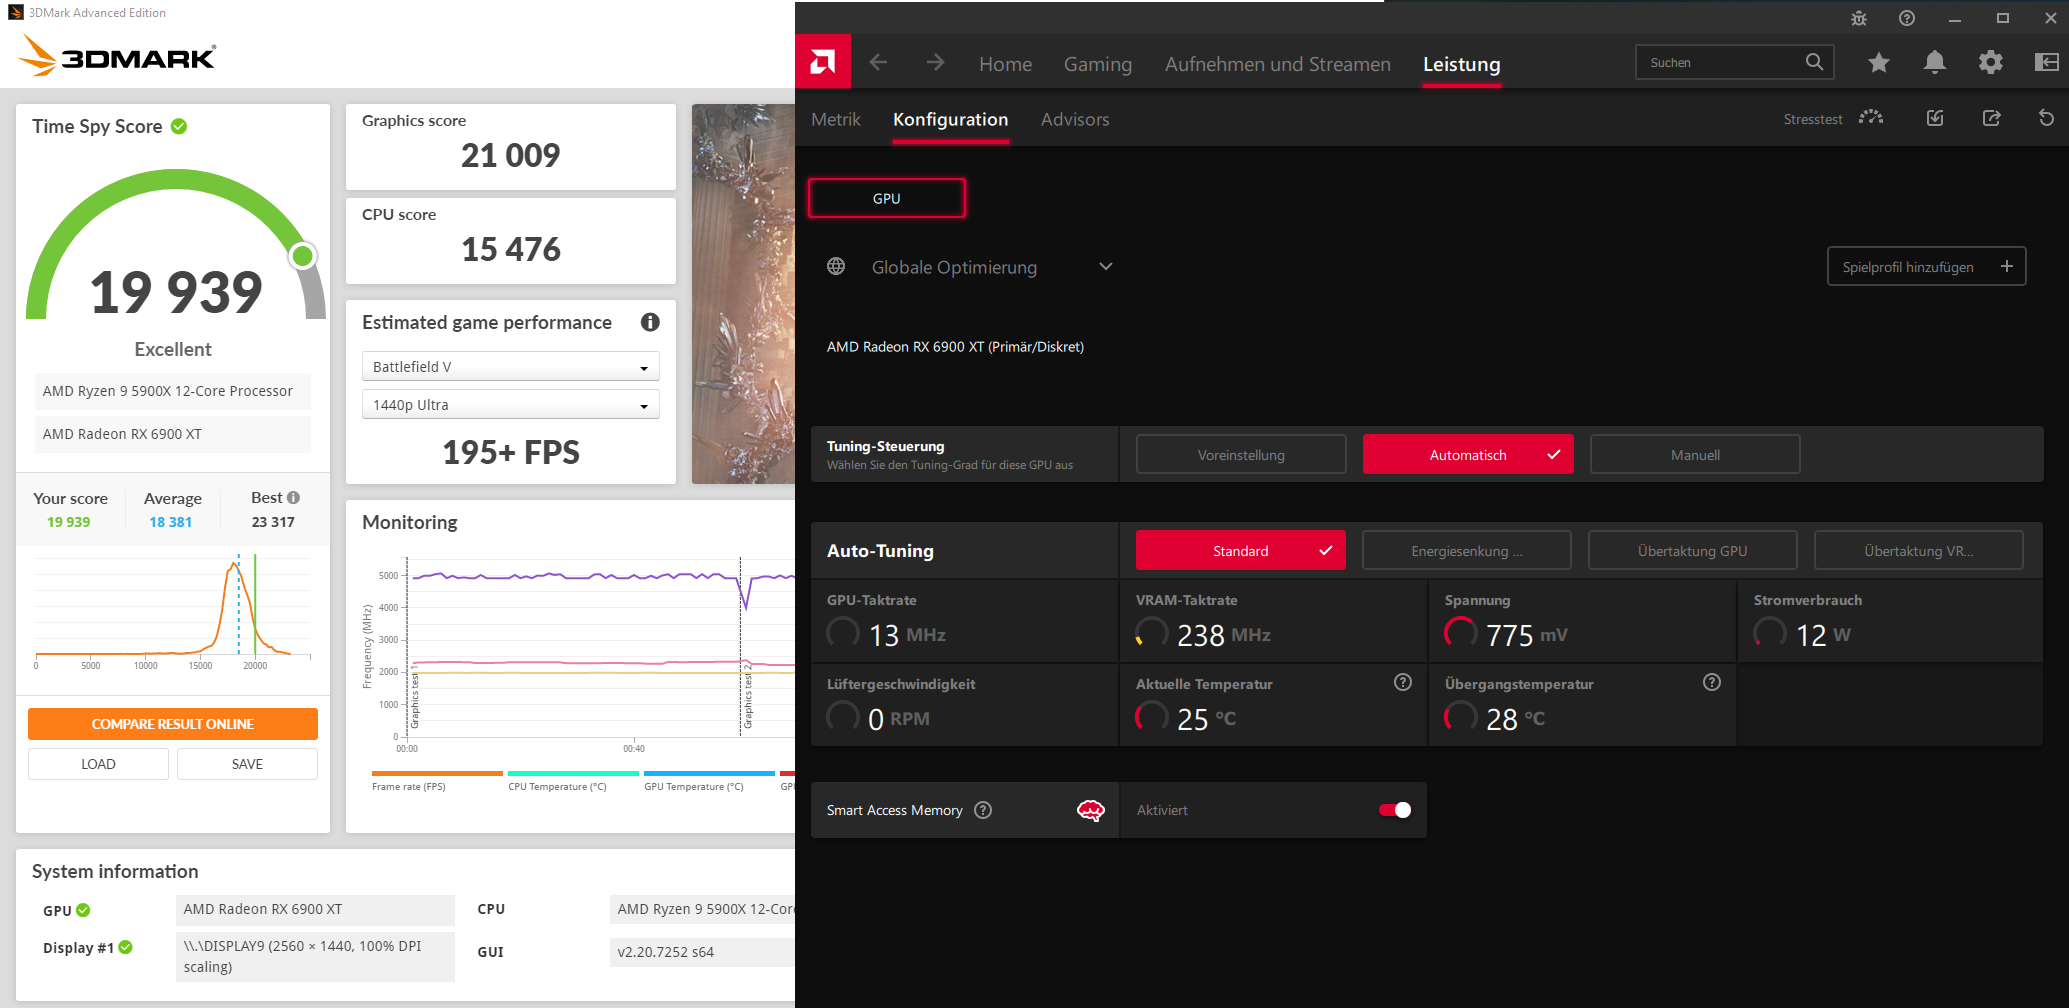Click the Time Spy benchmark thumbnail

[x=743, y=294]
